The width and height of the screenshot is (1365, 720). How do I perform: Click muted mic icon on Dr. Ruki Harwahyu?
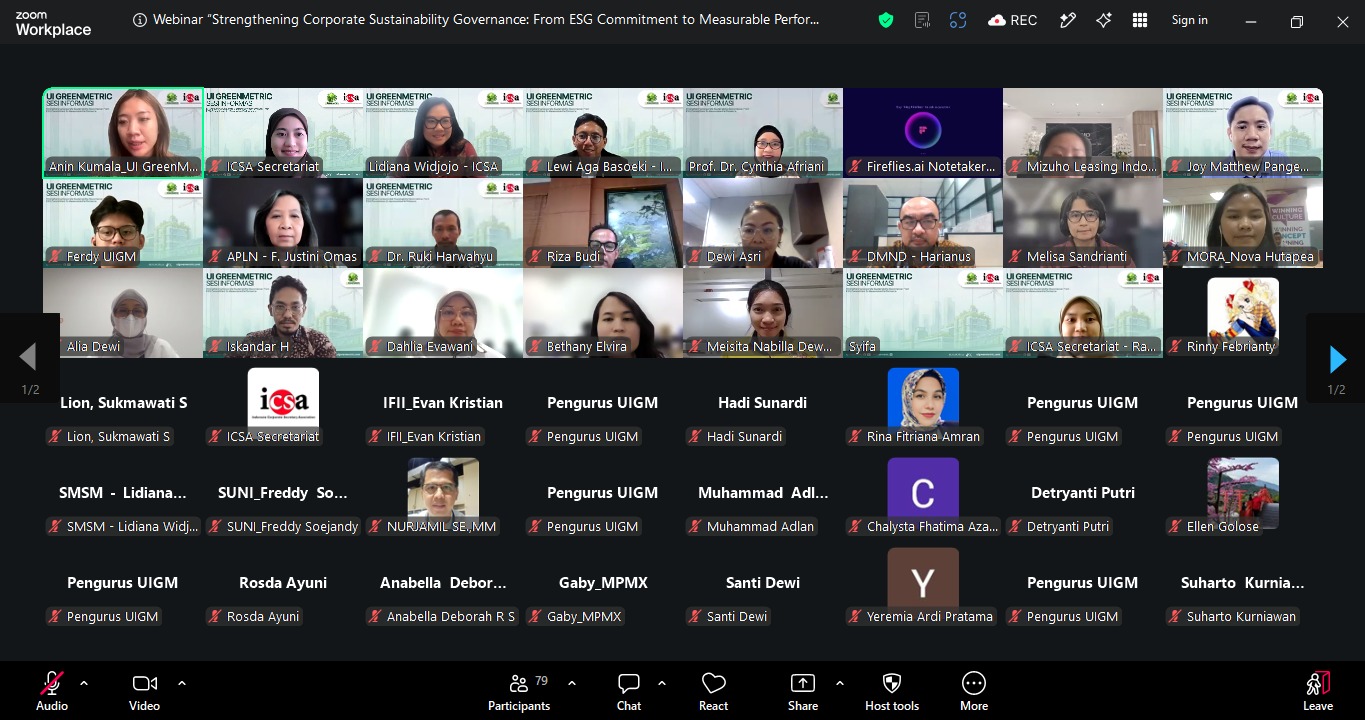pos(374,257)
